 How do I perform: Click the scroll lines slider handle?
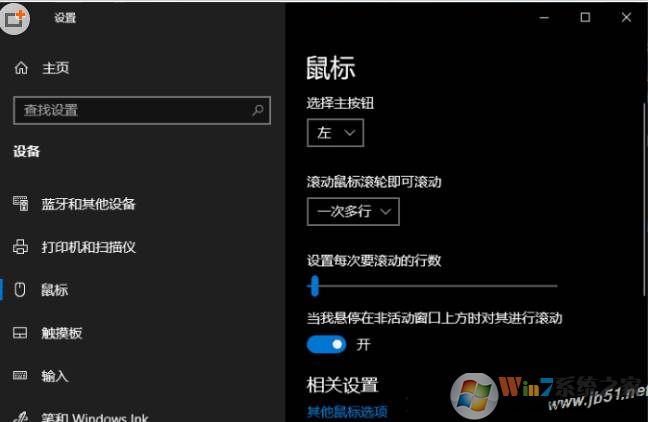coord(315,286)
